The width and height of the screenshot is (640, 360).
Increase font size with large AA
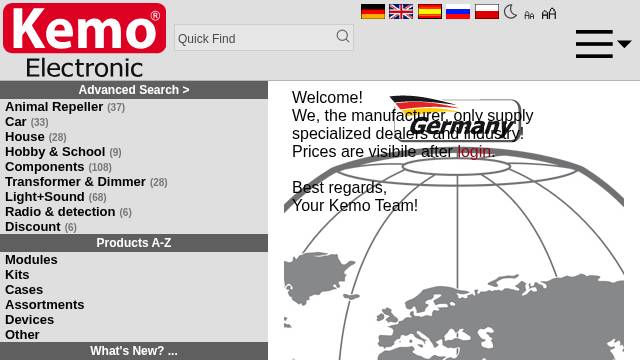(x=549, y=14)
